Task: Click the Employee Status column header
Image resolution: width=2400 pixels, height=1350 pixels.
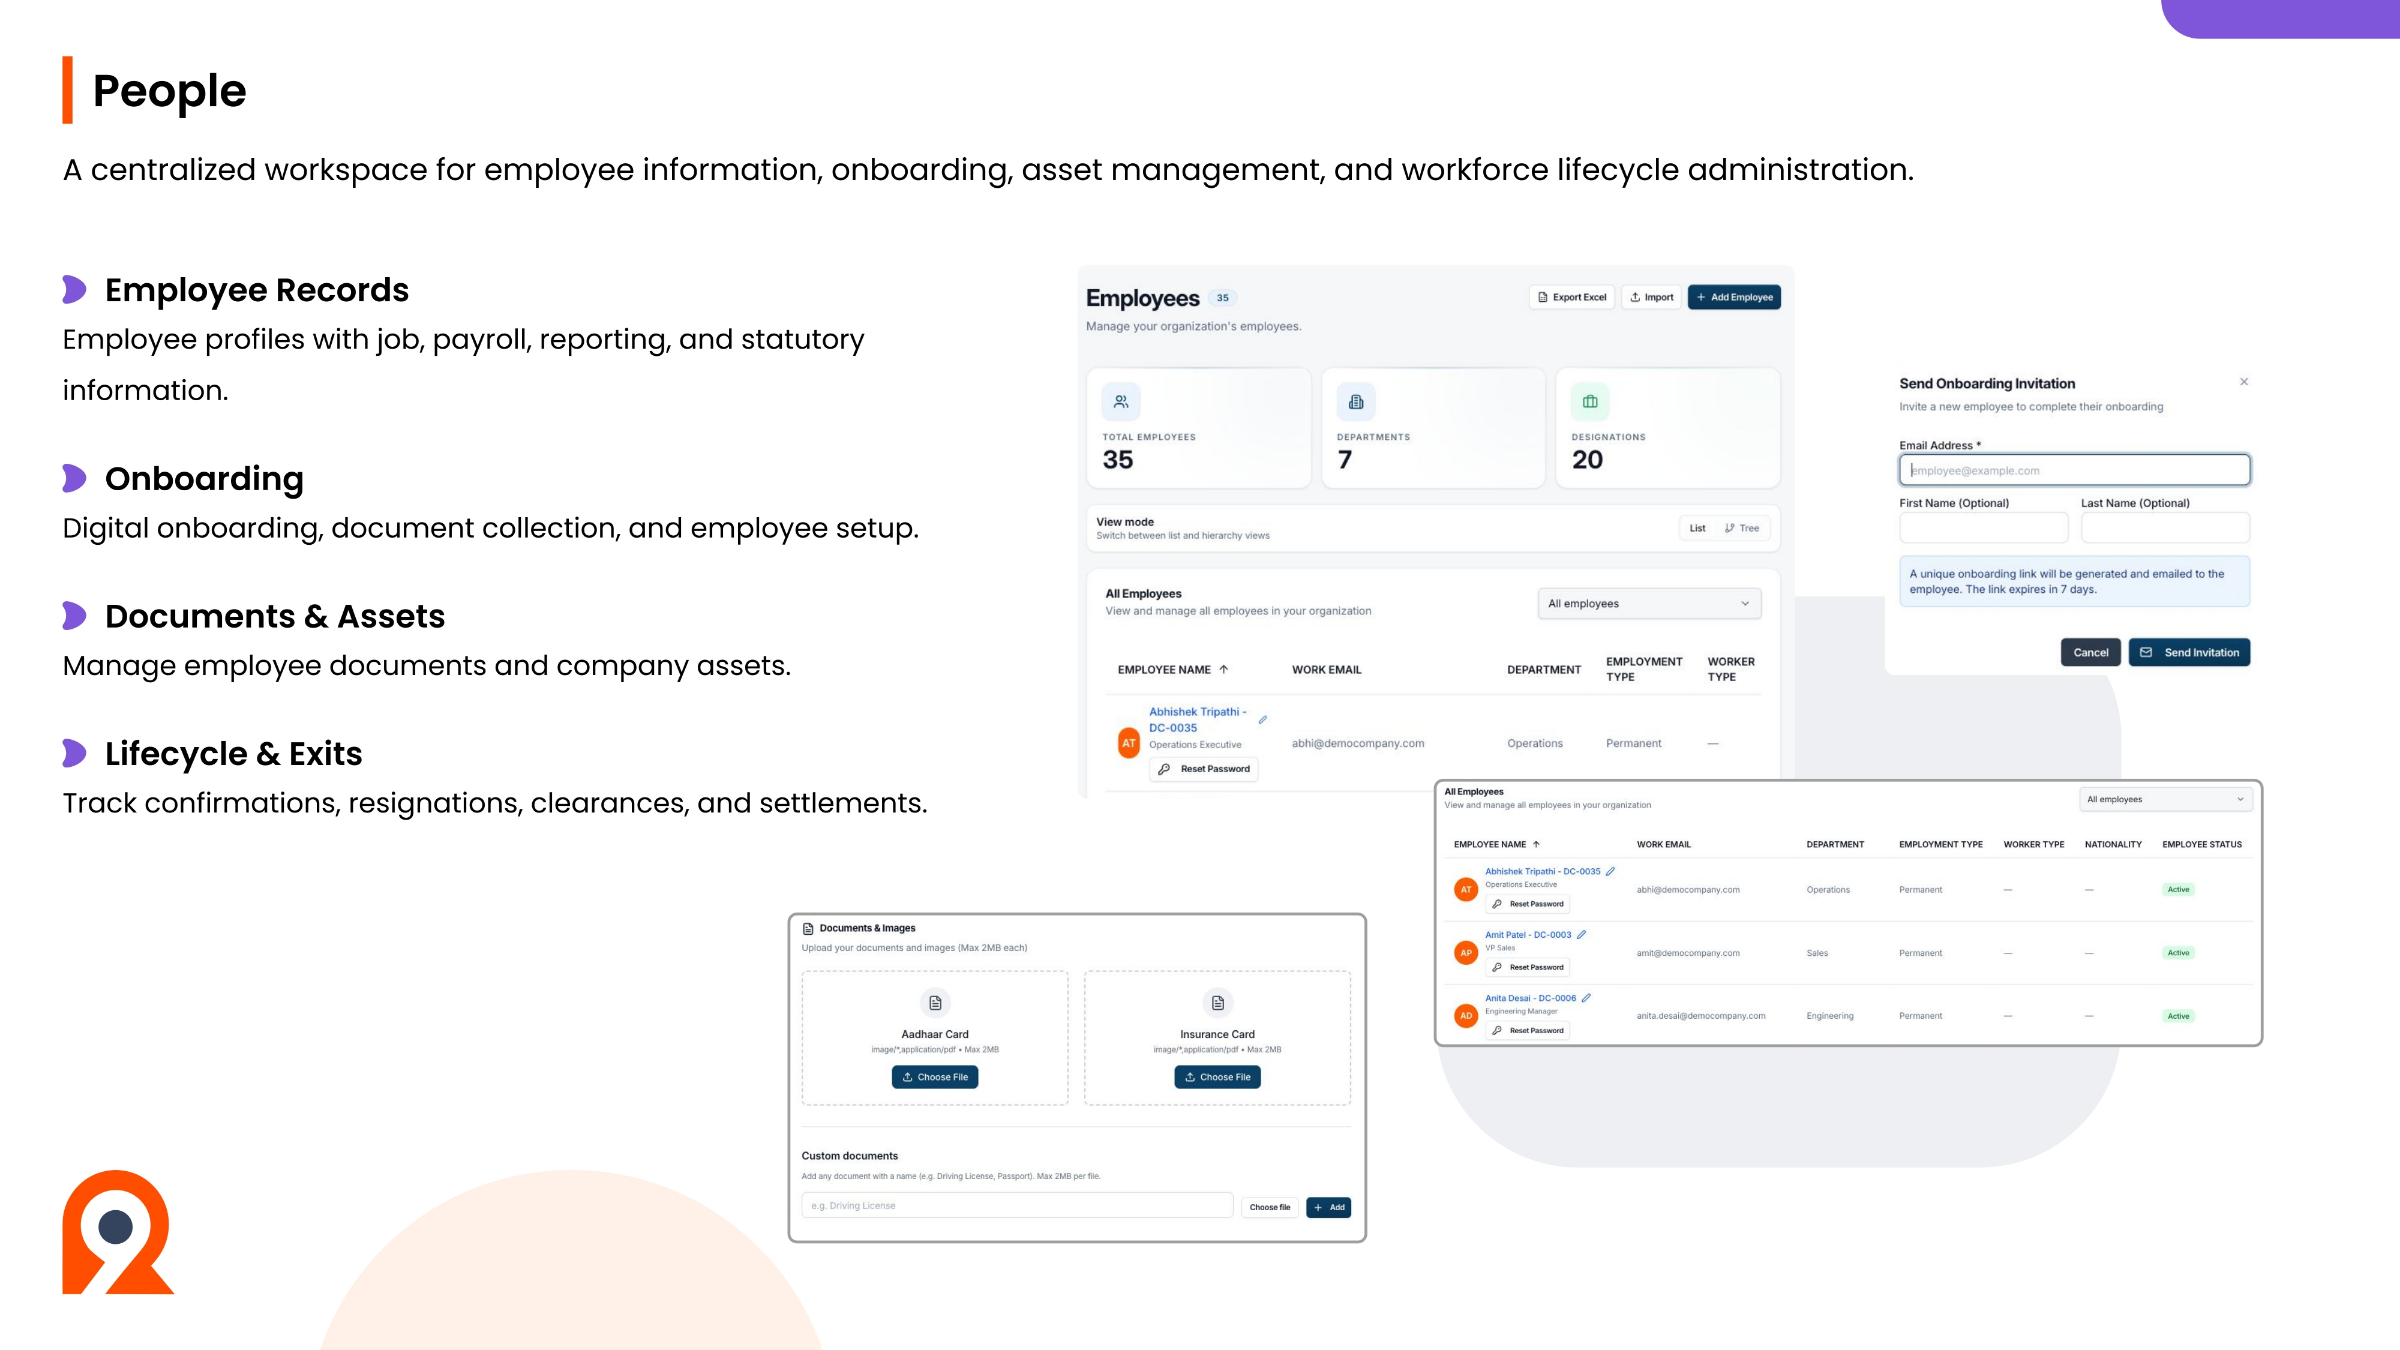Action: [x=2202, y=844]
